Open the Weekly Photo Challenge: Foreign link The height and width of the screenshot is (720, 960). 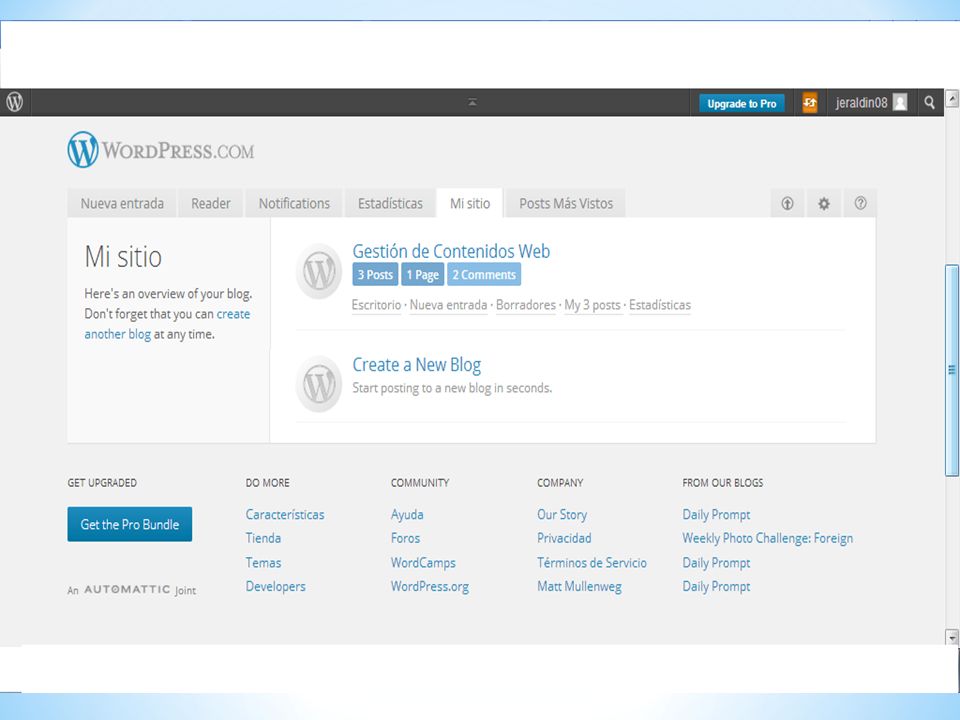pyautogui.click(x=768, y=538)
